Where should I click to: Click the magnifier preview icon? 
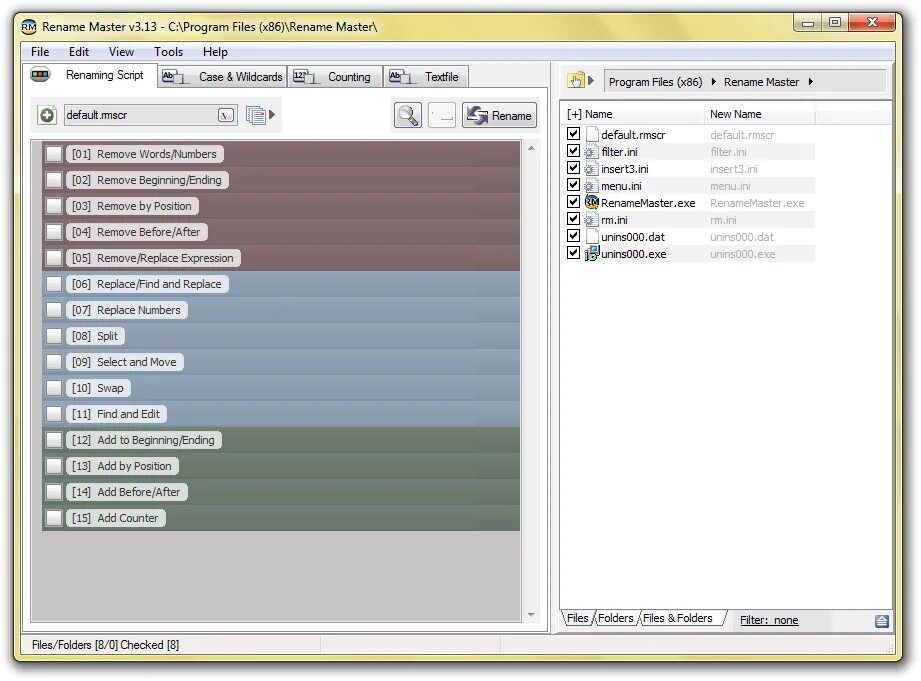tap(408, 115)
